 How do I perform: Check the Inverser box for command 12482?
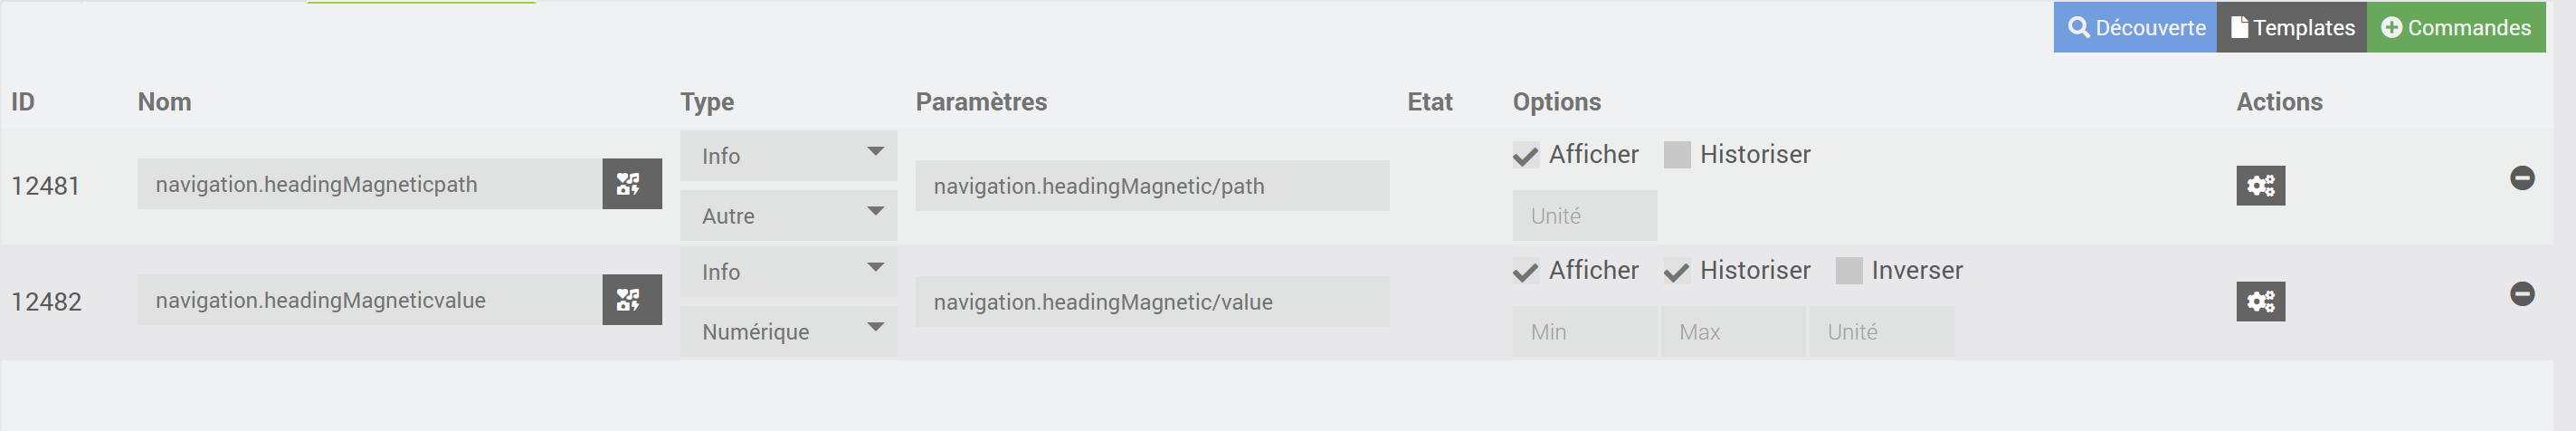click(1849, 272)
